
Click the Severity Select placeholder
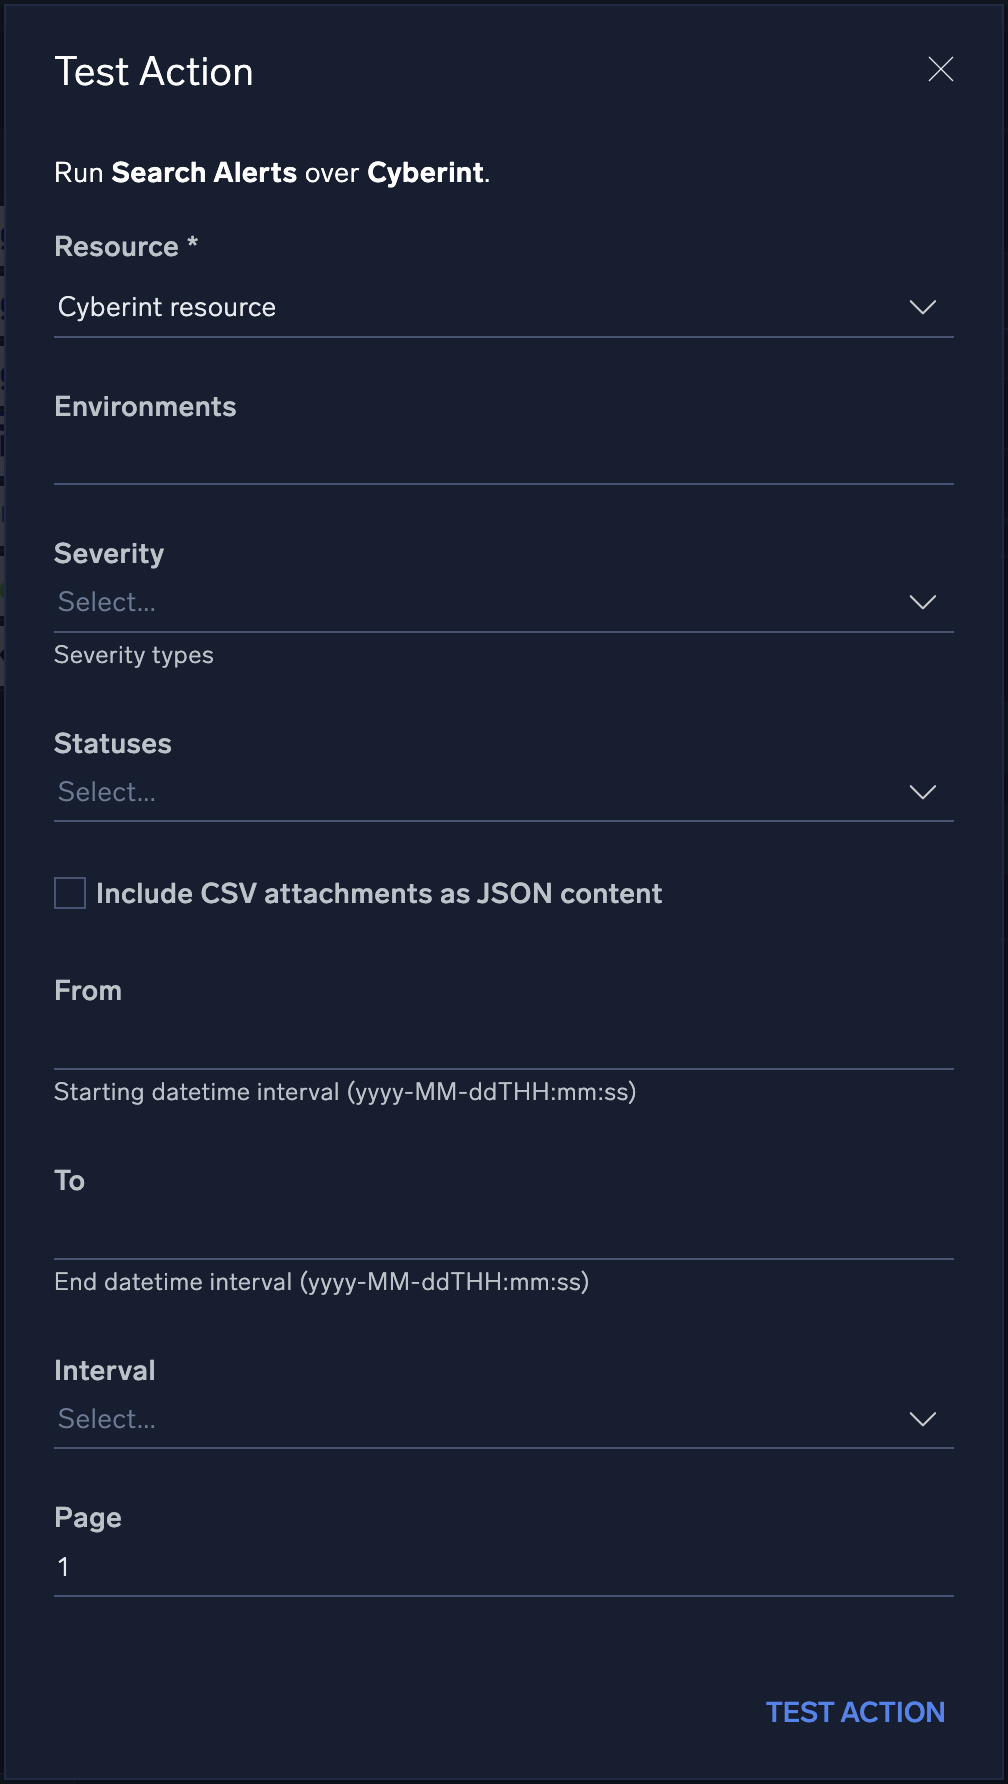point(106,602)
